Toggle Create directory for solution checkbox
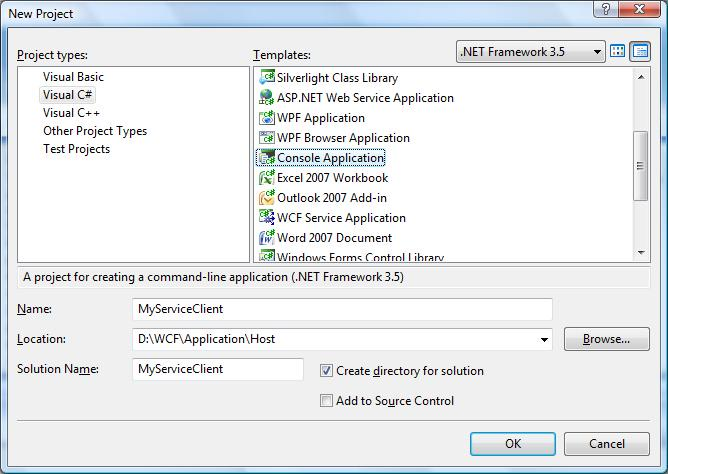Screen dimensions: 701x474 (x=326, y=371)
